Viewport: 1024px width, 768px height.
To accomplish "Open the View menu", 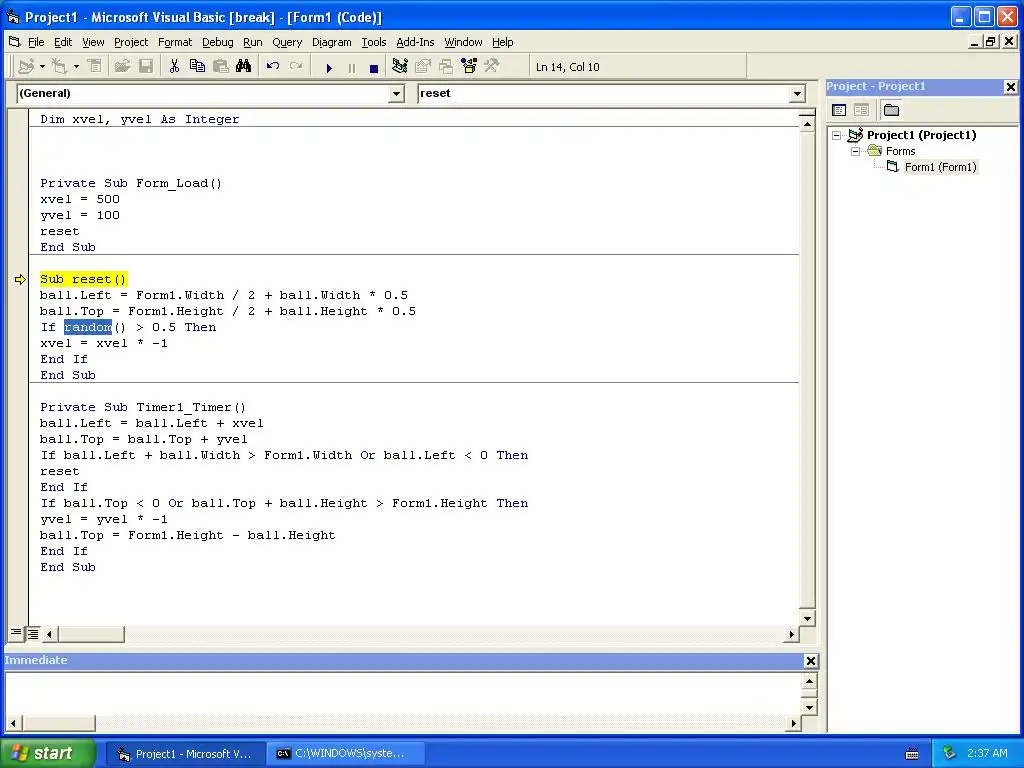I will [x=93, y=42].
